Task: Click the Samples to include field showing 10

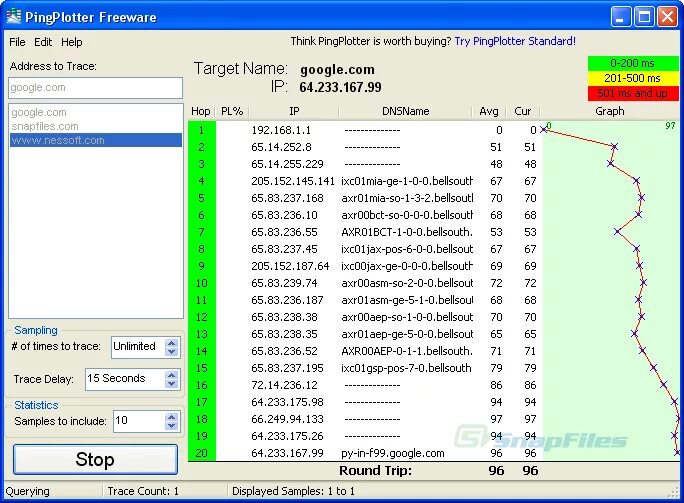Action: click(139, 421)
